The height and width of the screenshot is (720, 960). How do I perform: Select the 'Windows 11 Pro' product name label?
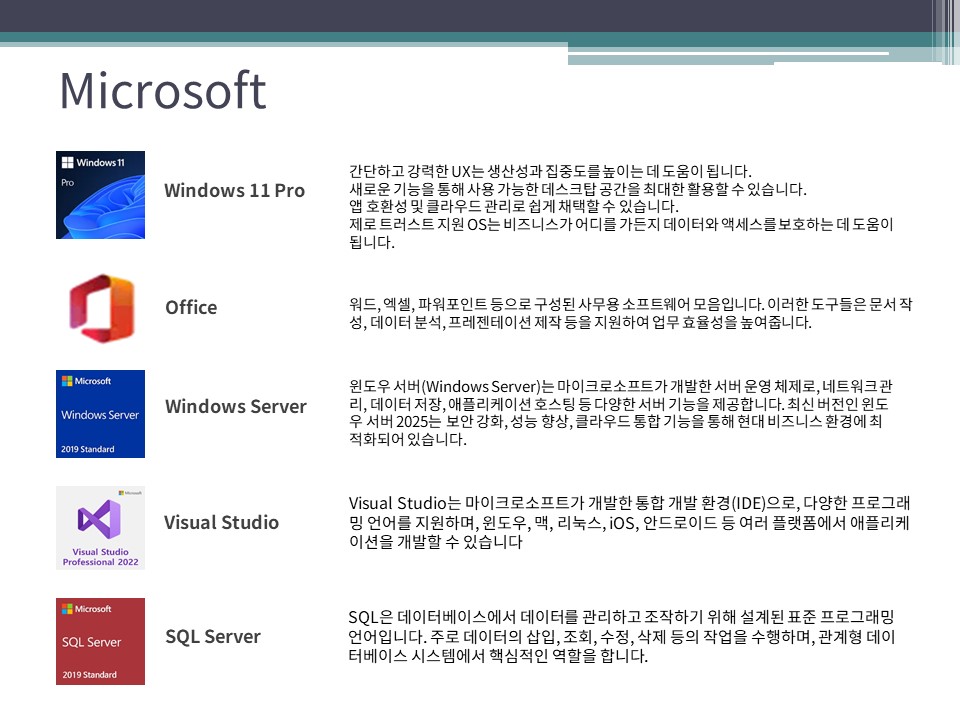coord(234,190)
